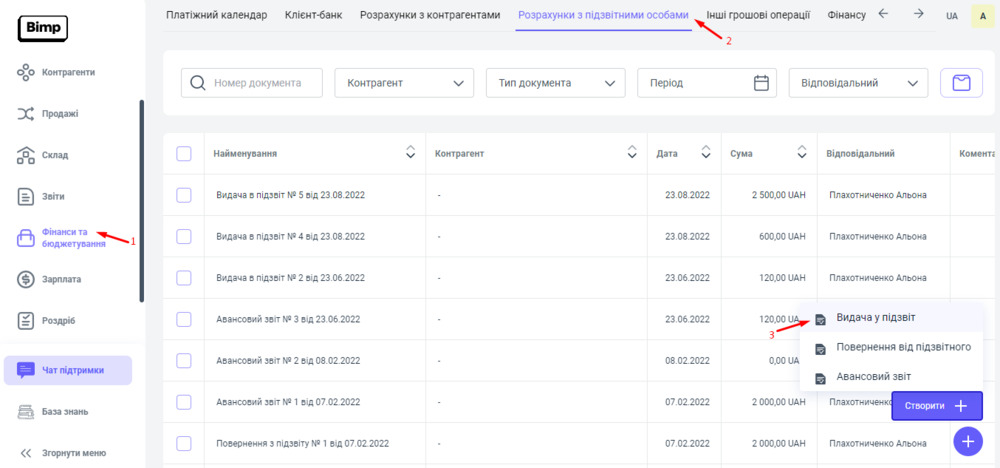The height and width of the screenshot is (468, 1000).
Task: Click the envelope mail icon button
Action: [961, 83]
